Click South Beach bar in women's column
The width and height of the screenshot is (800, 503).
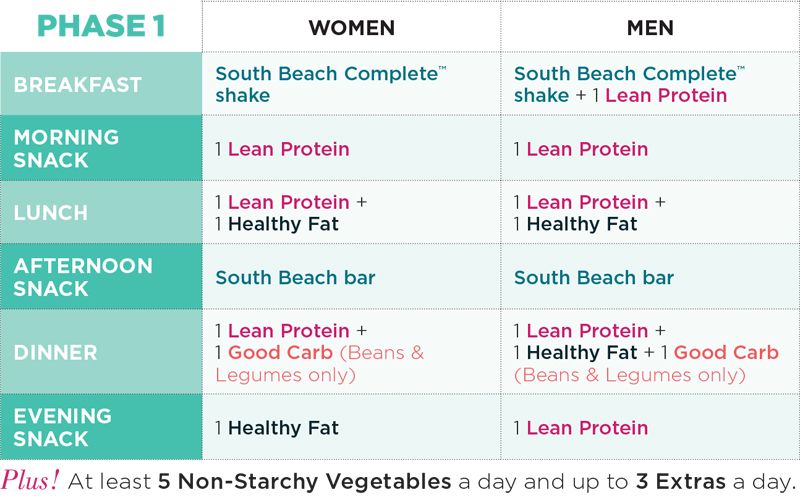295,278
